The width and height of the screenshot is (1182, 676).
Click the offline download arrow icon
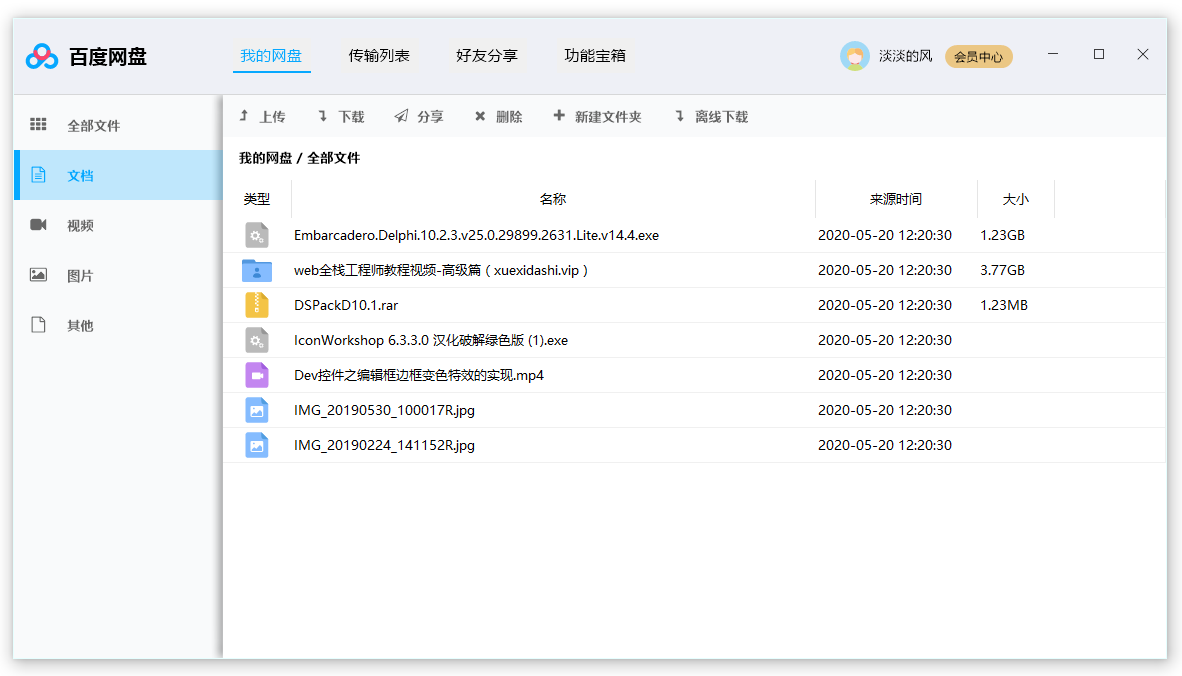tap(680, 116)
